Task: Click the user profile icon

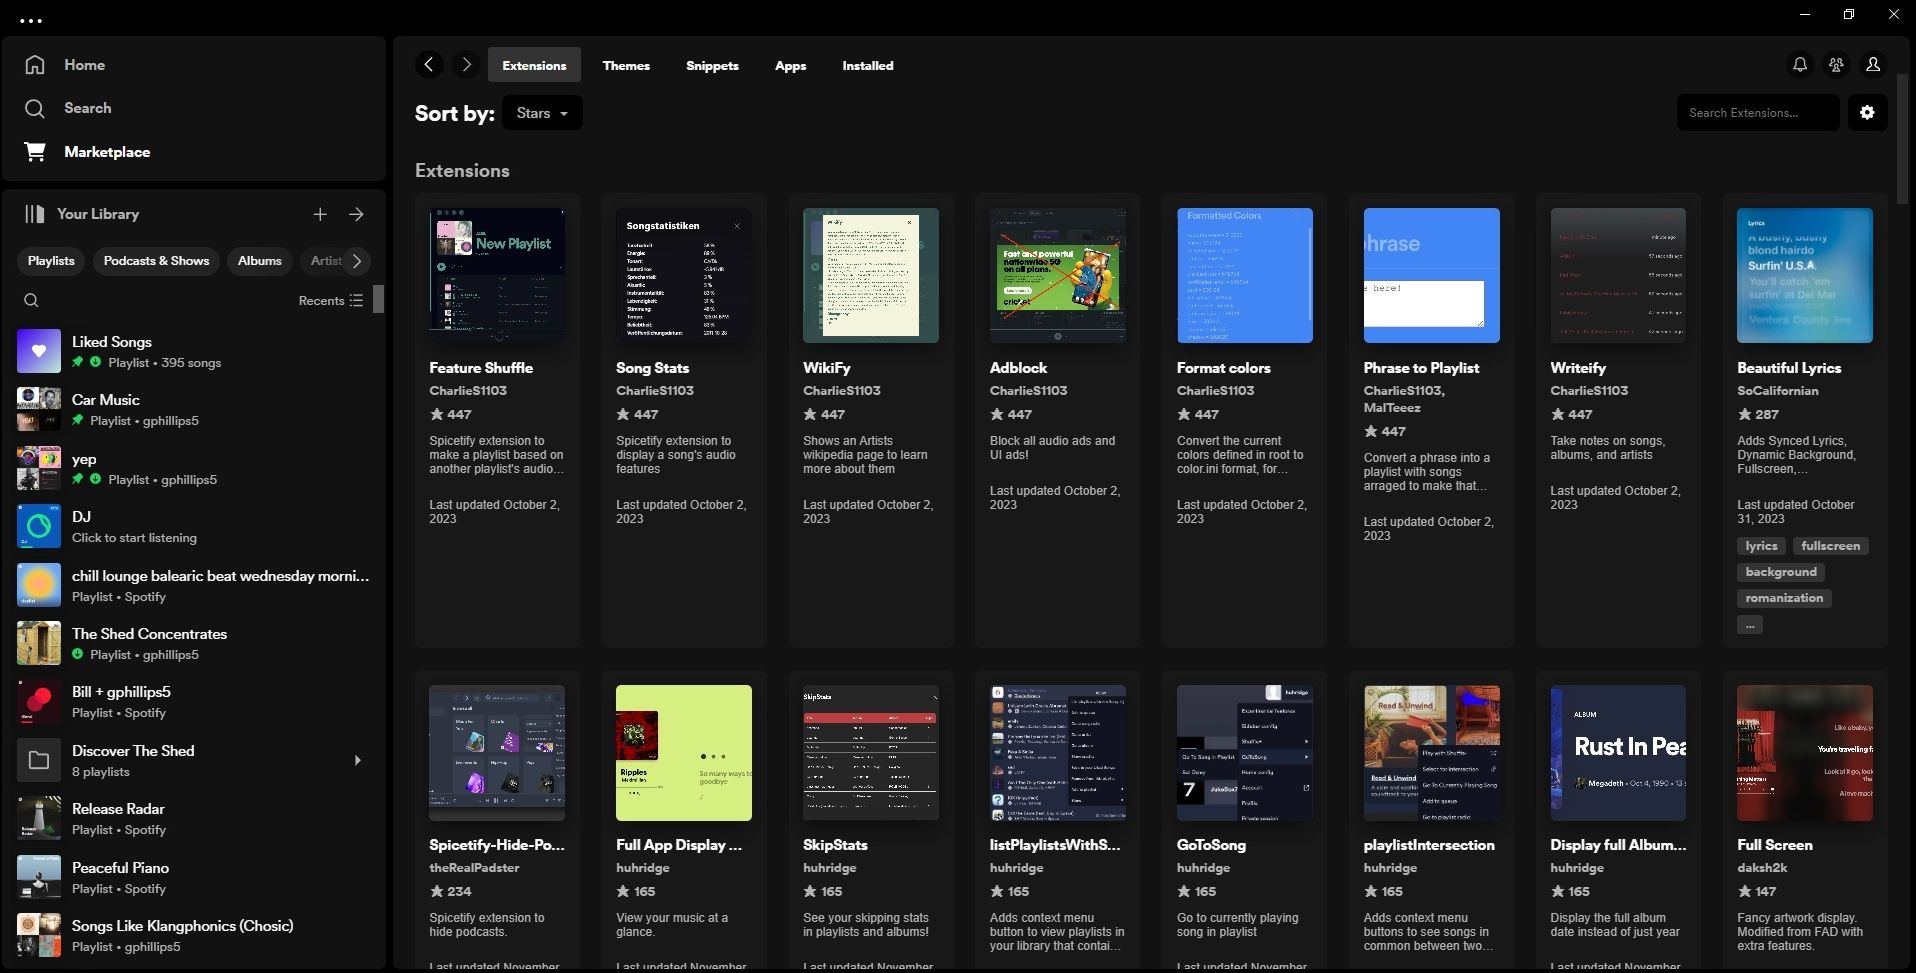Action: coord(1872,64)
